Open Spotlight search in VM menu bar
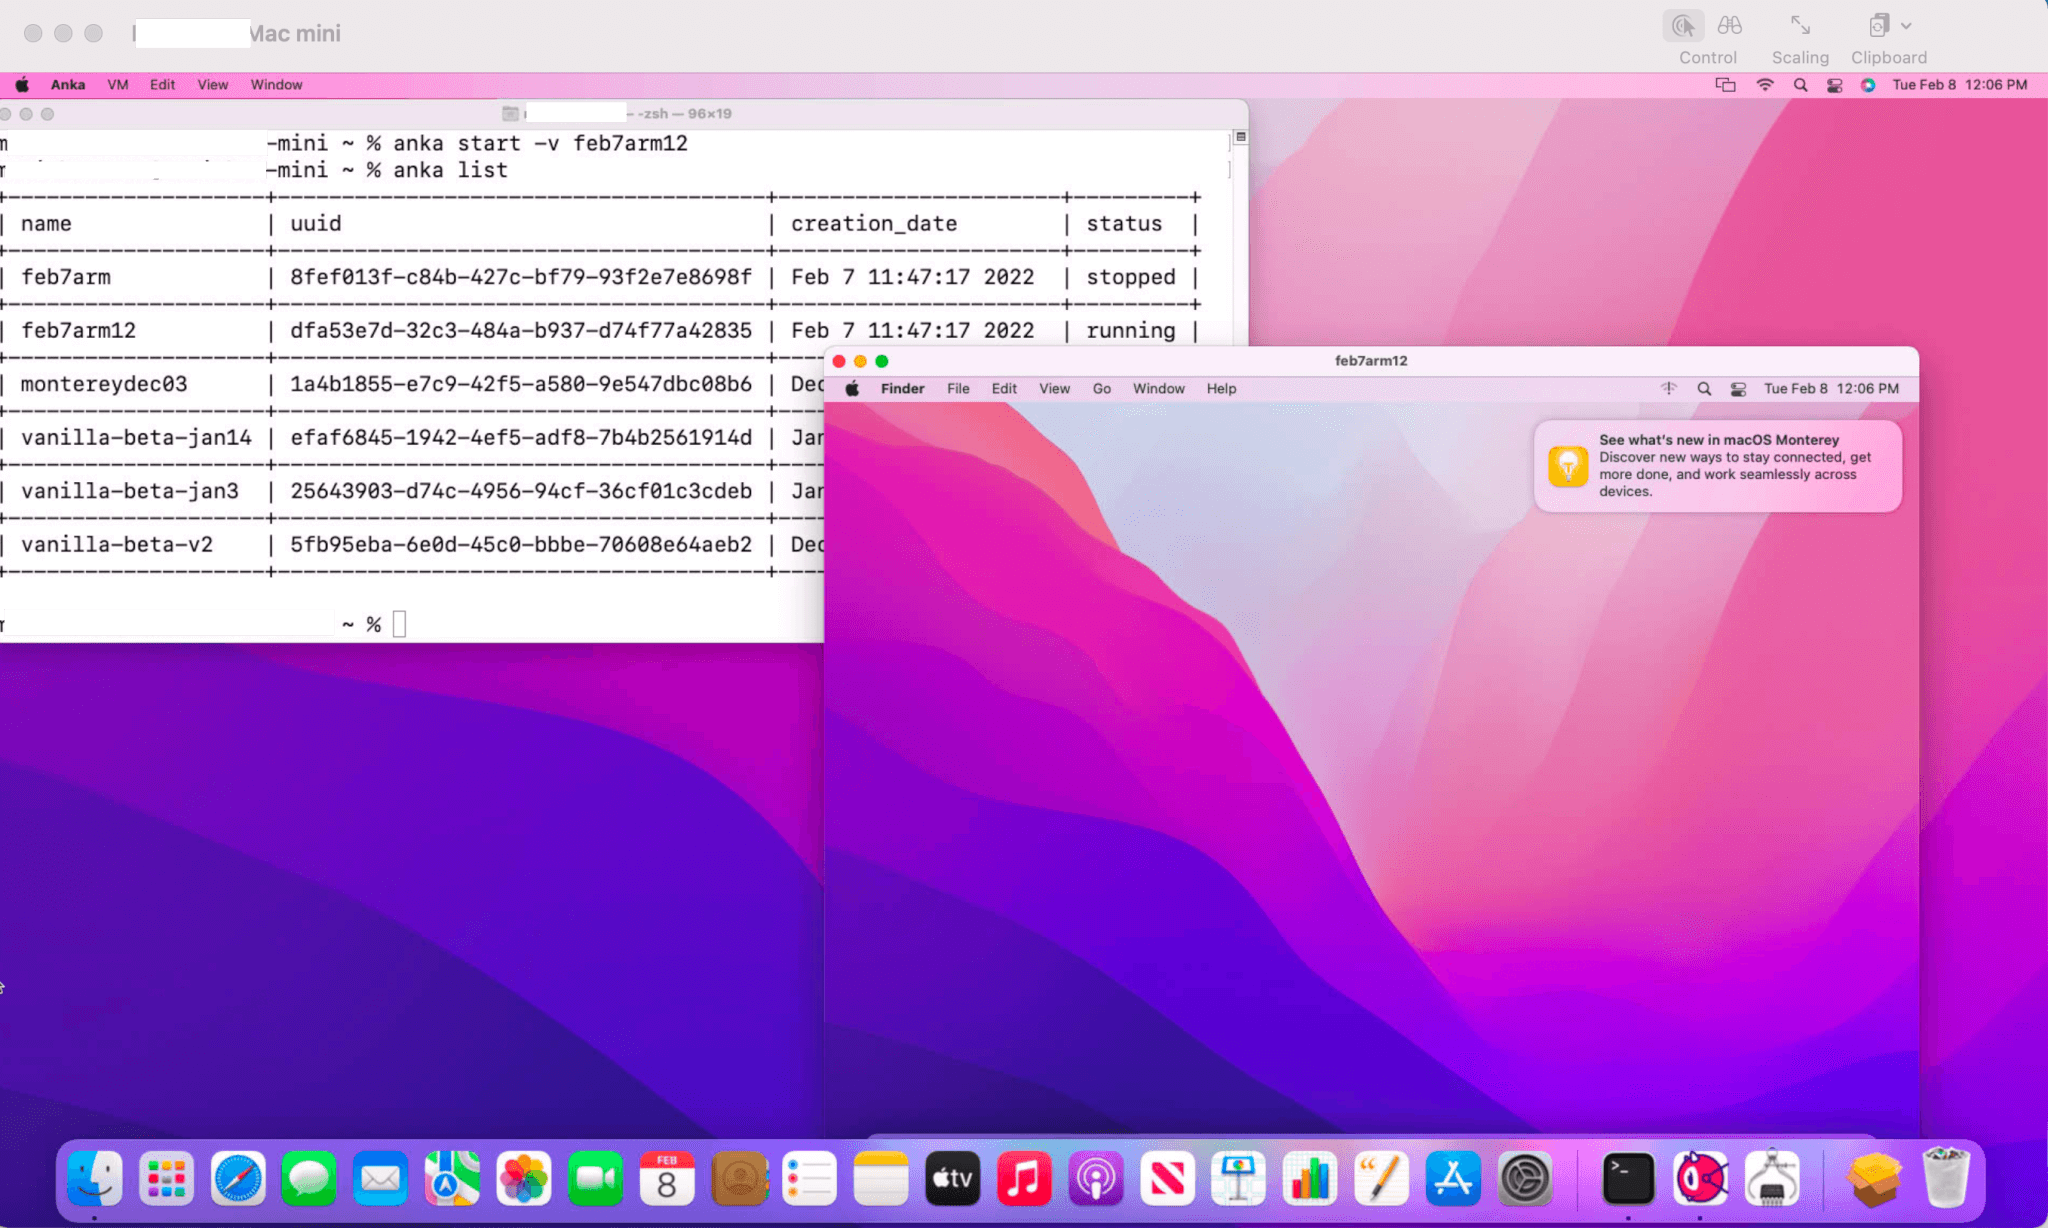The width and height of the screenshot is (2048, 1228). (x=1704, y=389)
